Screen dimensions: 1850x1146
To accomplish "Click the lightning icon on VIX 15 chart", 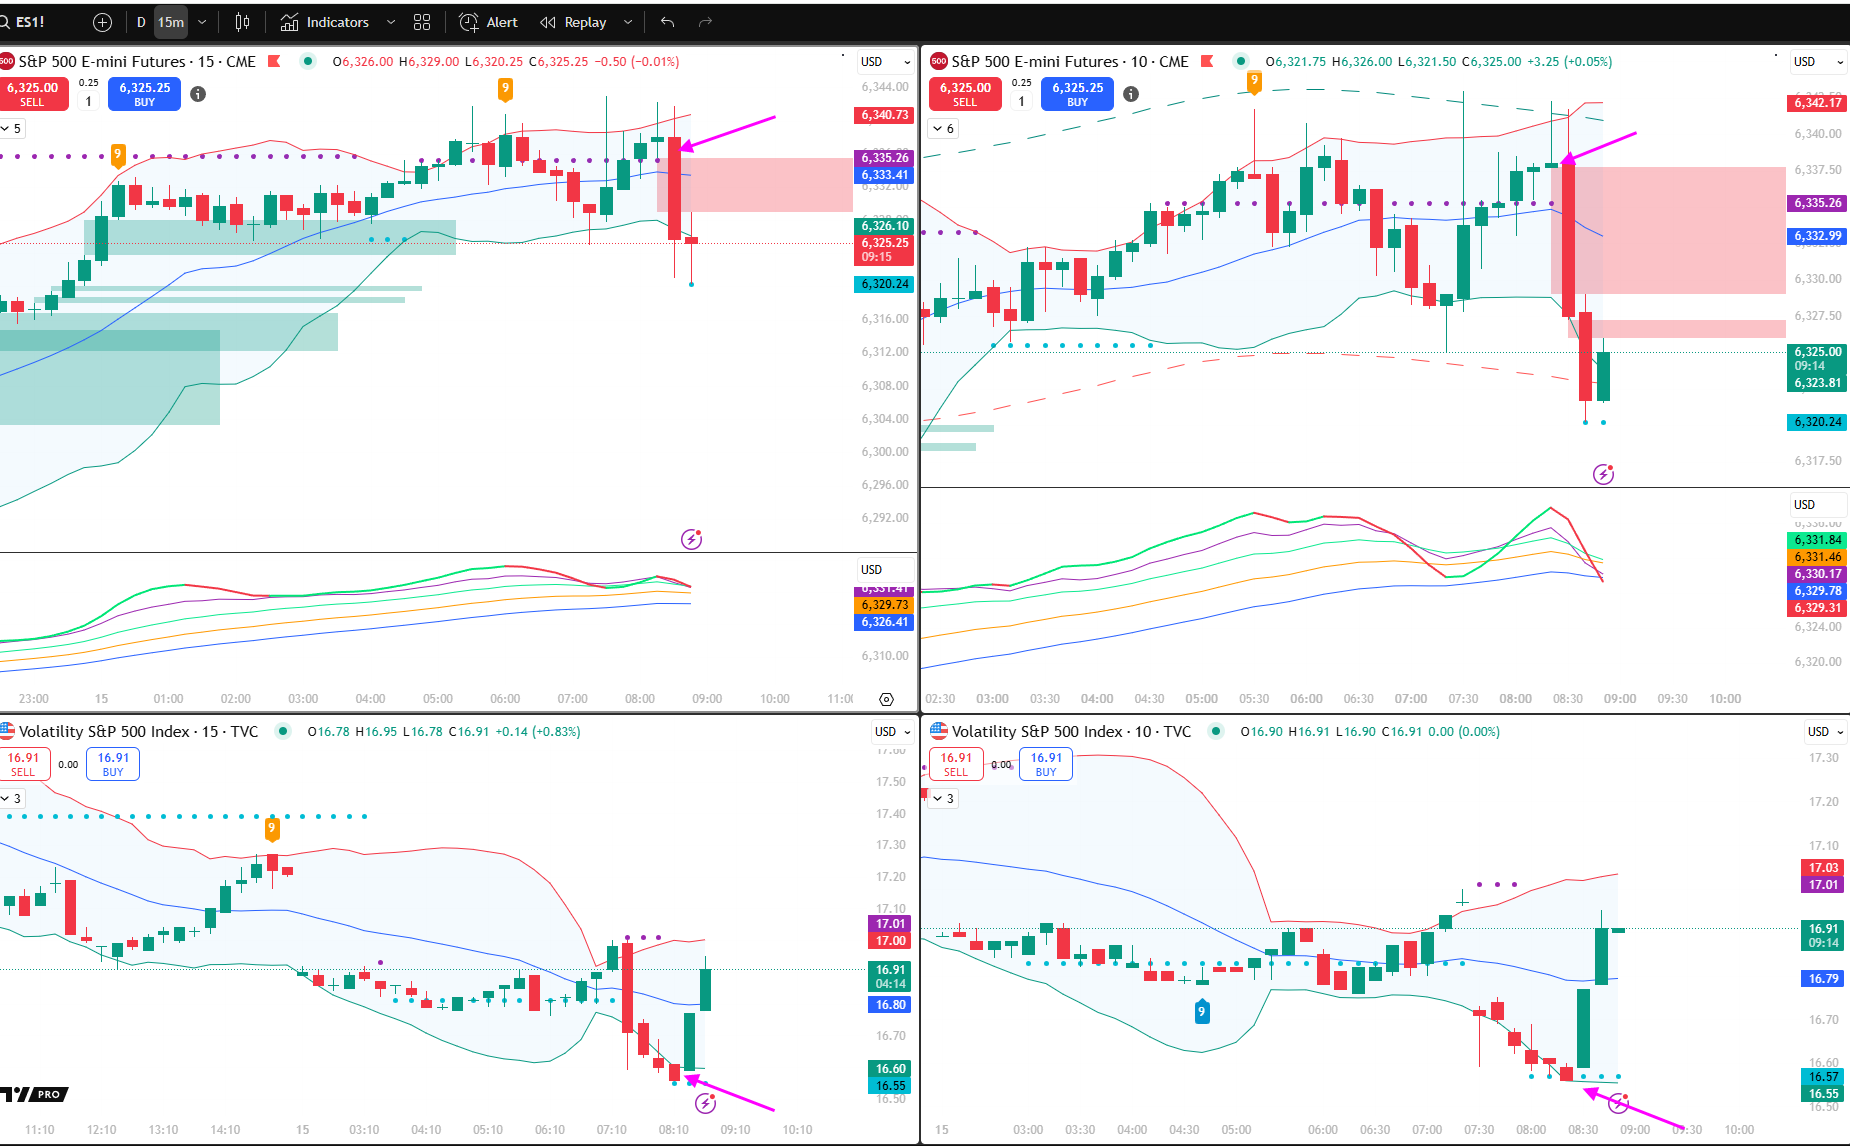I will [x=705, y=1103].
